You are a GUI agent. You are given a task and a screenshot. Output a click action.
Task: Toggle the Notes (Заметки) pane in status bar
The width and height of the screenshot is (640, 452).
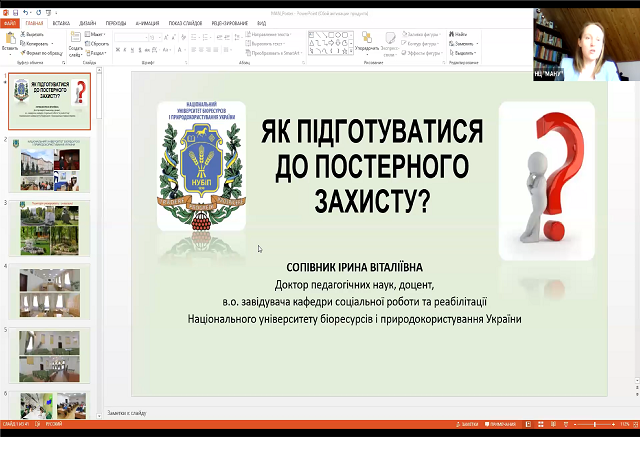pyautogui.click(x=467, y=425)
